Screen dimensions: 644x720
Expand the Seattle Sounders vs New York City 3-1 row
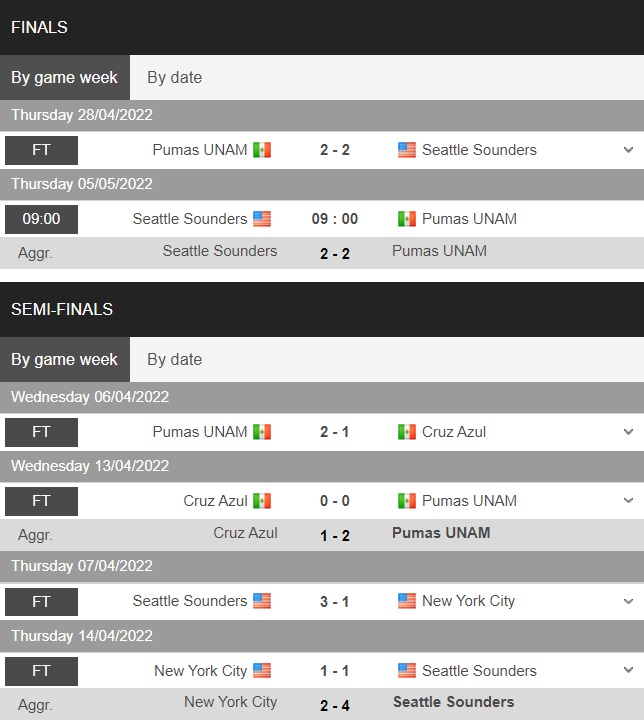click(628, 601)
